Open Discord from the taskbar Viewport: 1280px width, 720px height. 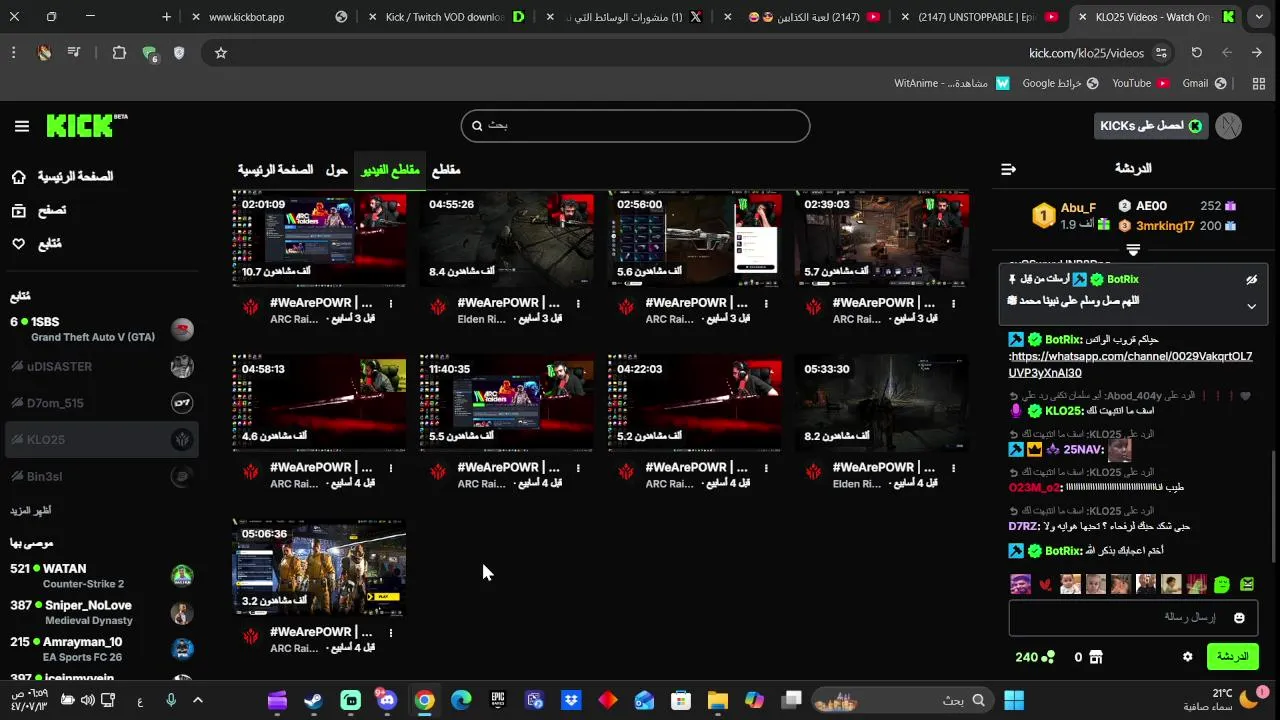point(387,700)
